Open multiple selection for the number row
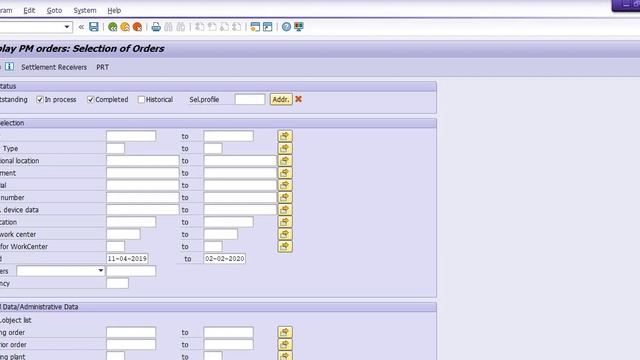 pyautogui.click(x=285, y=197)
